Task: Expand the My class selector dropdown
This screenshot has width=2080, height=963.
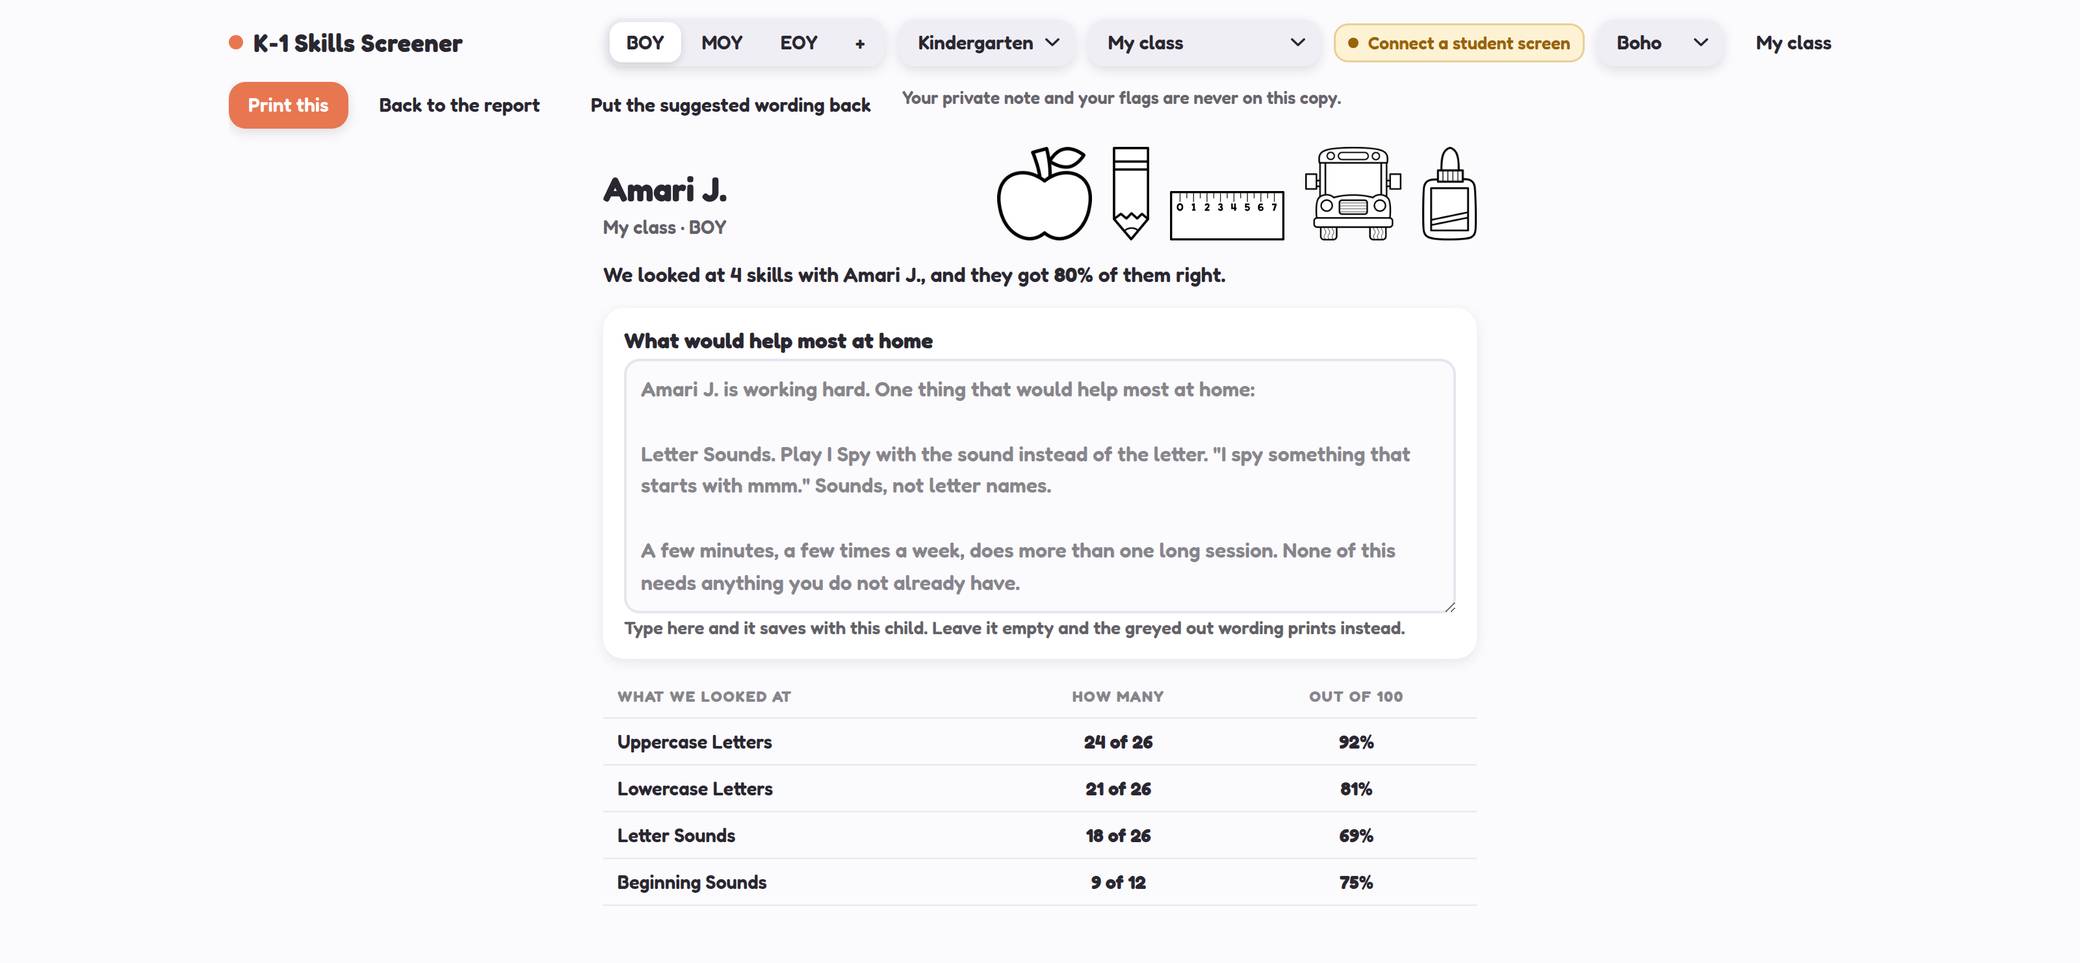Action: pos(1205,43)
